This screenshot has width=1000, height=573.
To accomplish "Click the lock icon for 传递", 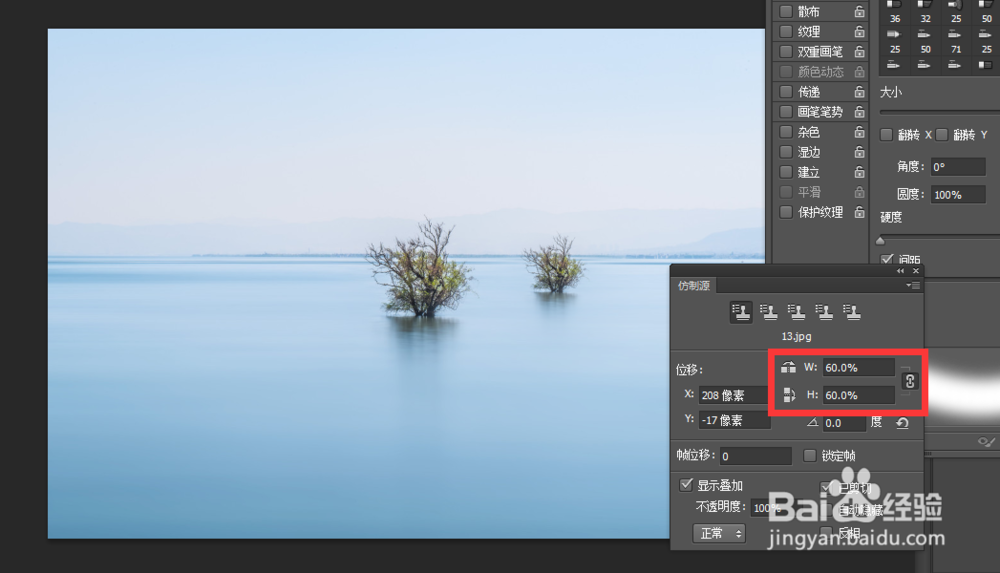I will [859, 92].
